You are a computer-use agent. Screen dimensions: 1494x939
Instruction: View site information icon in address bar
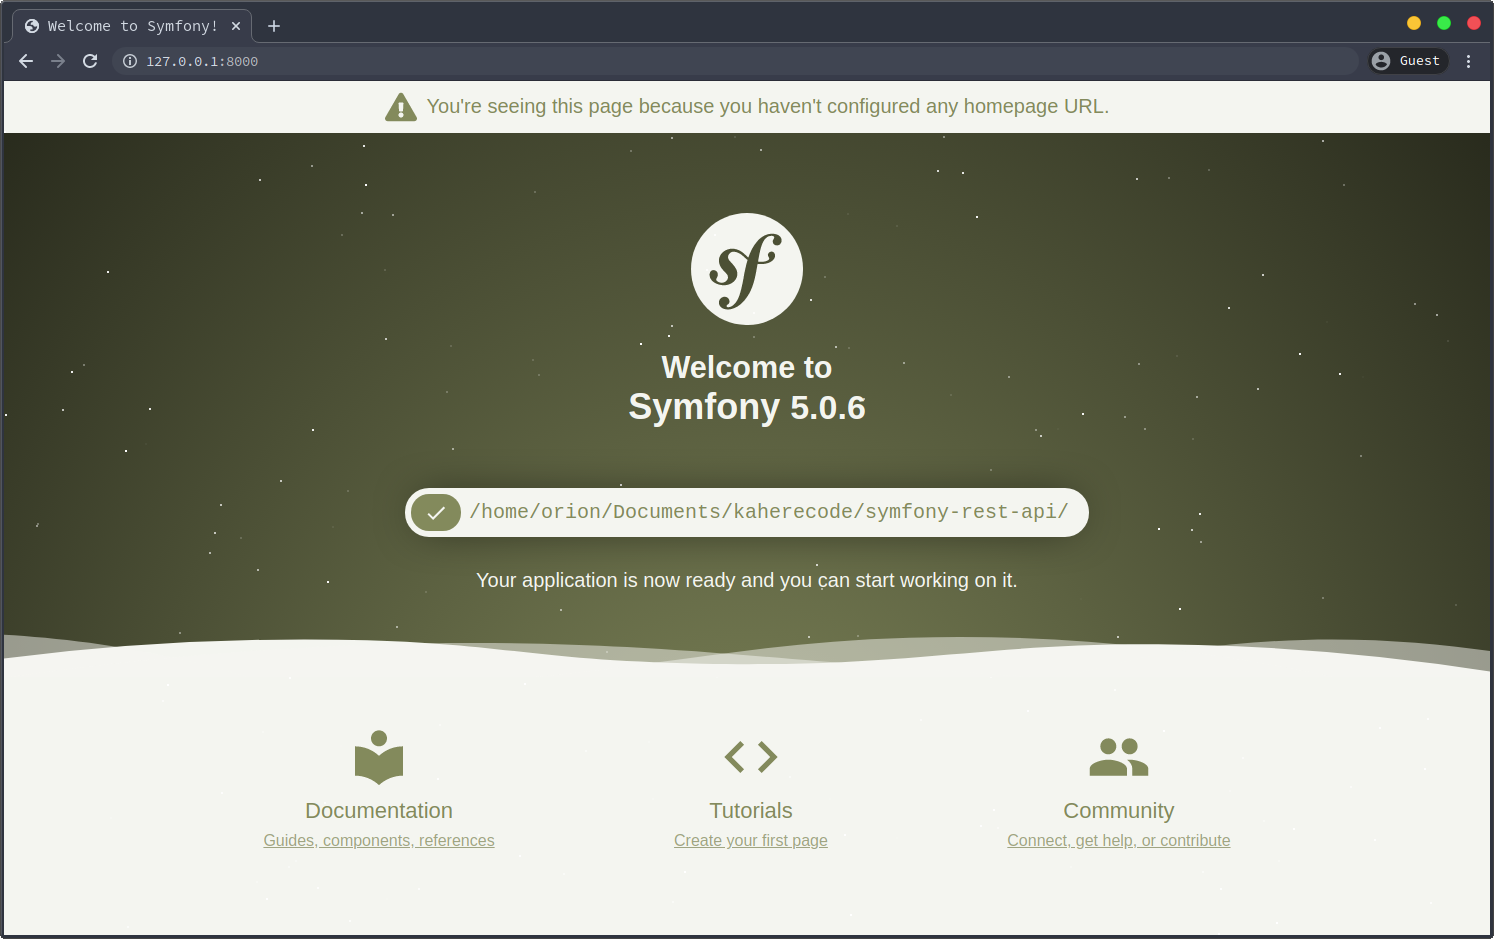coord(130,61)
